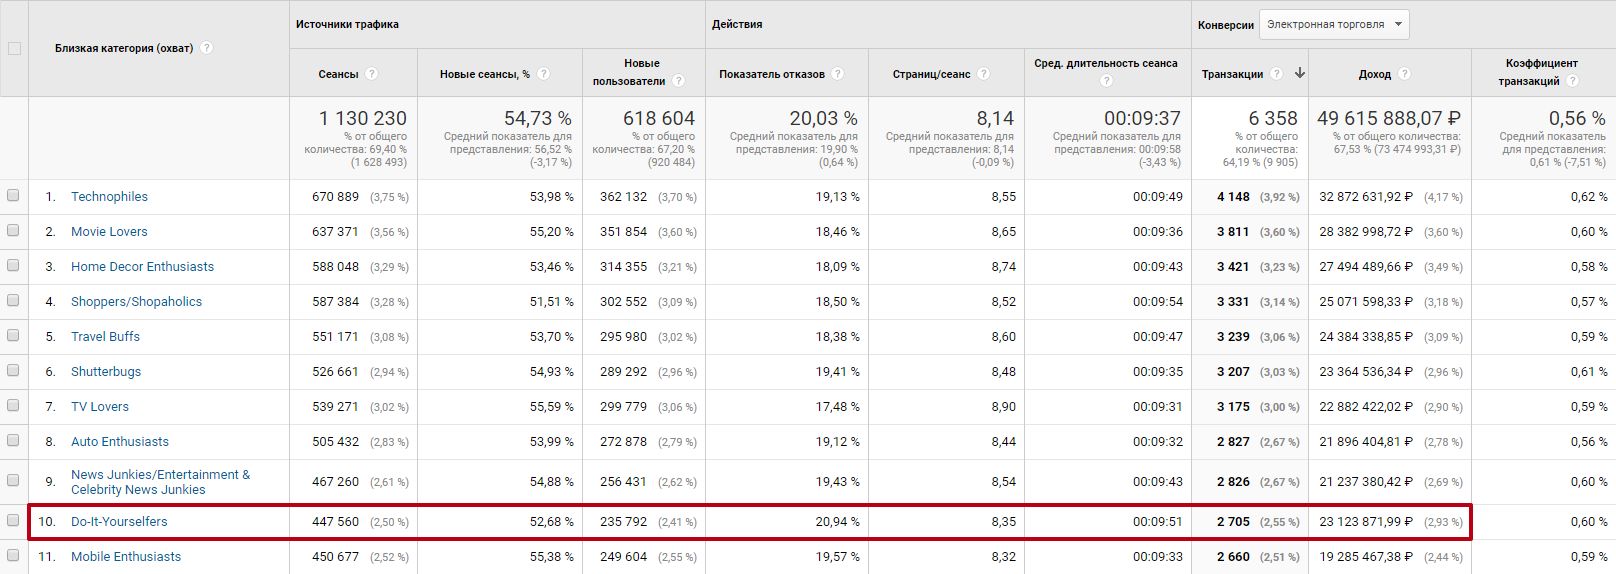Click help icon next to Транзакции
This screenshot has width=1616, height=574.
point(1277,74)
